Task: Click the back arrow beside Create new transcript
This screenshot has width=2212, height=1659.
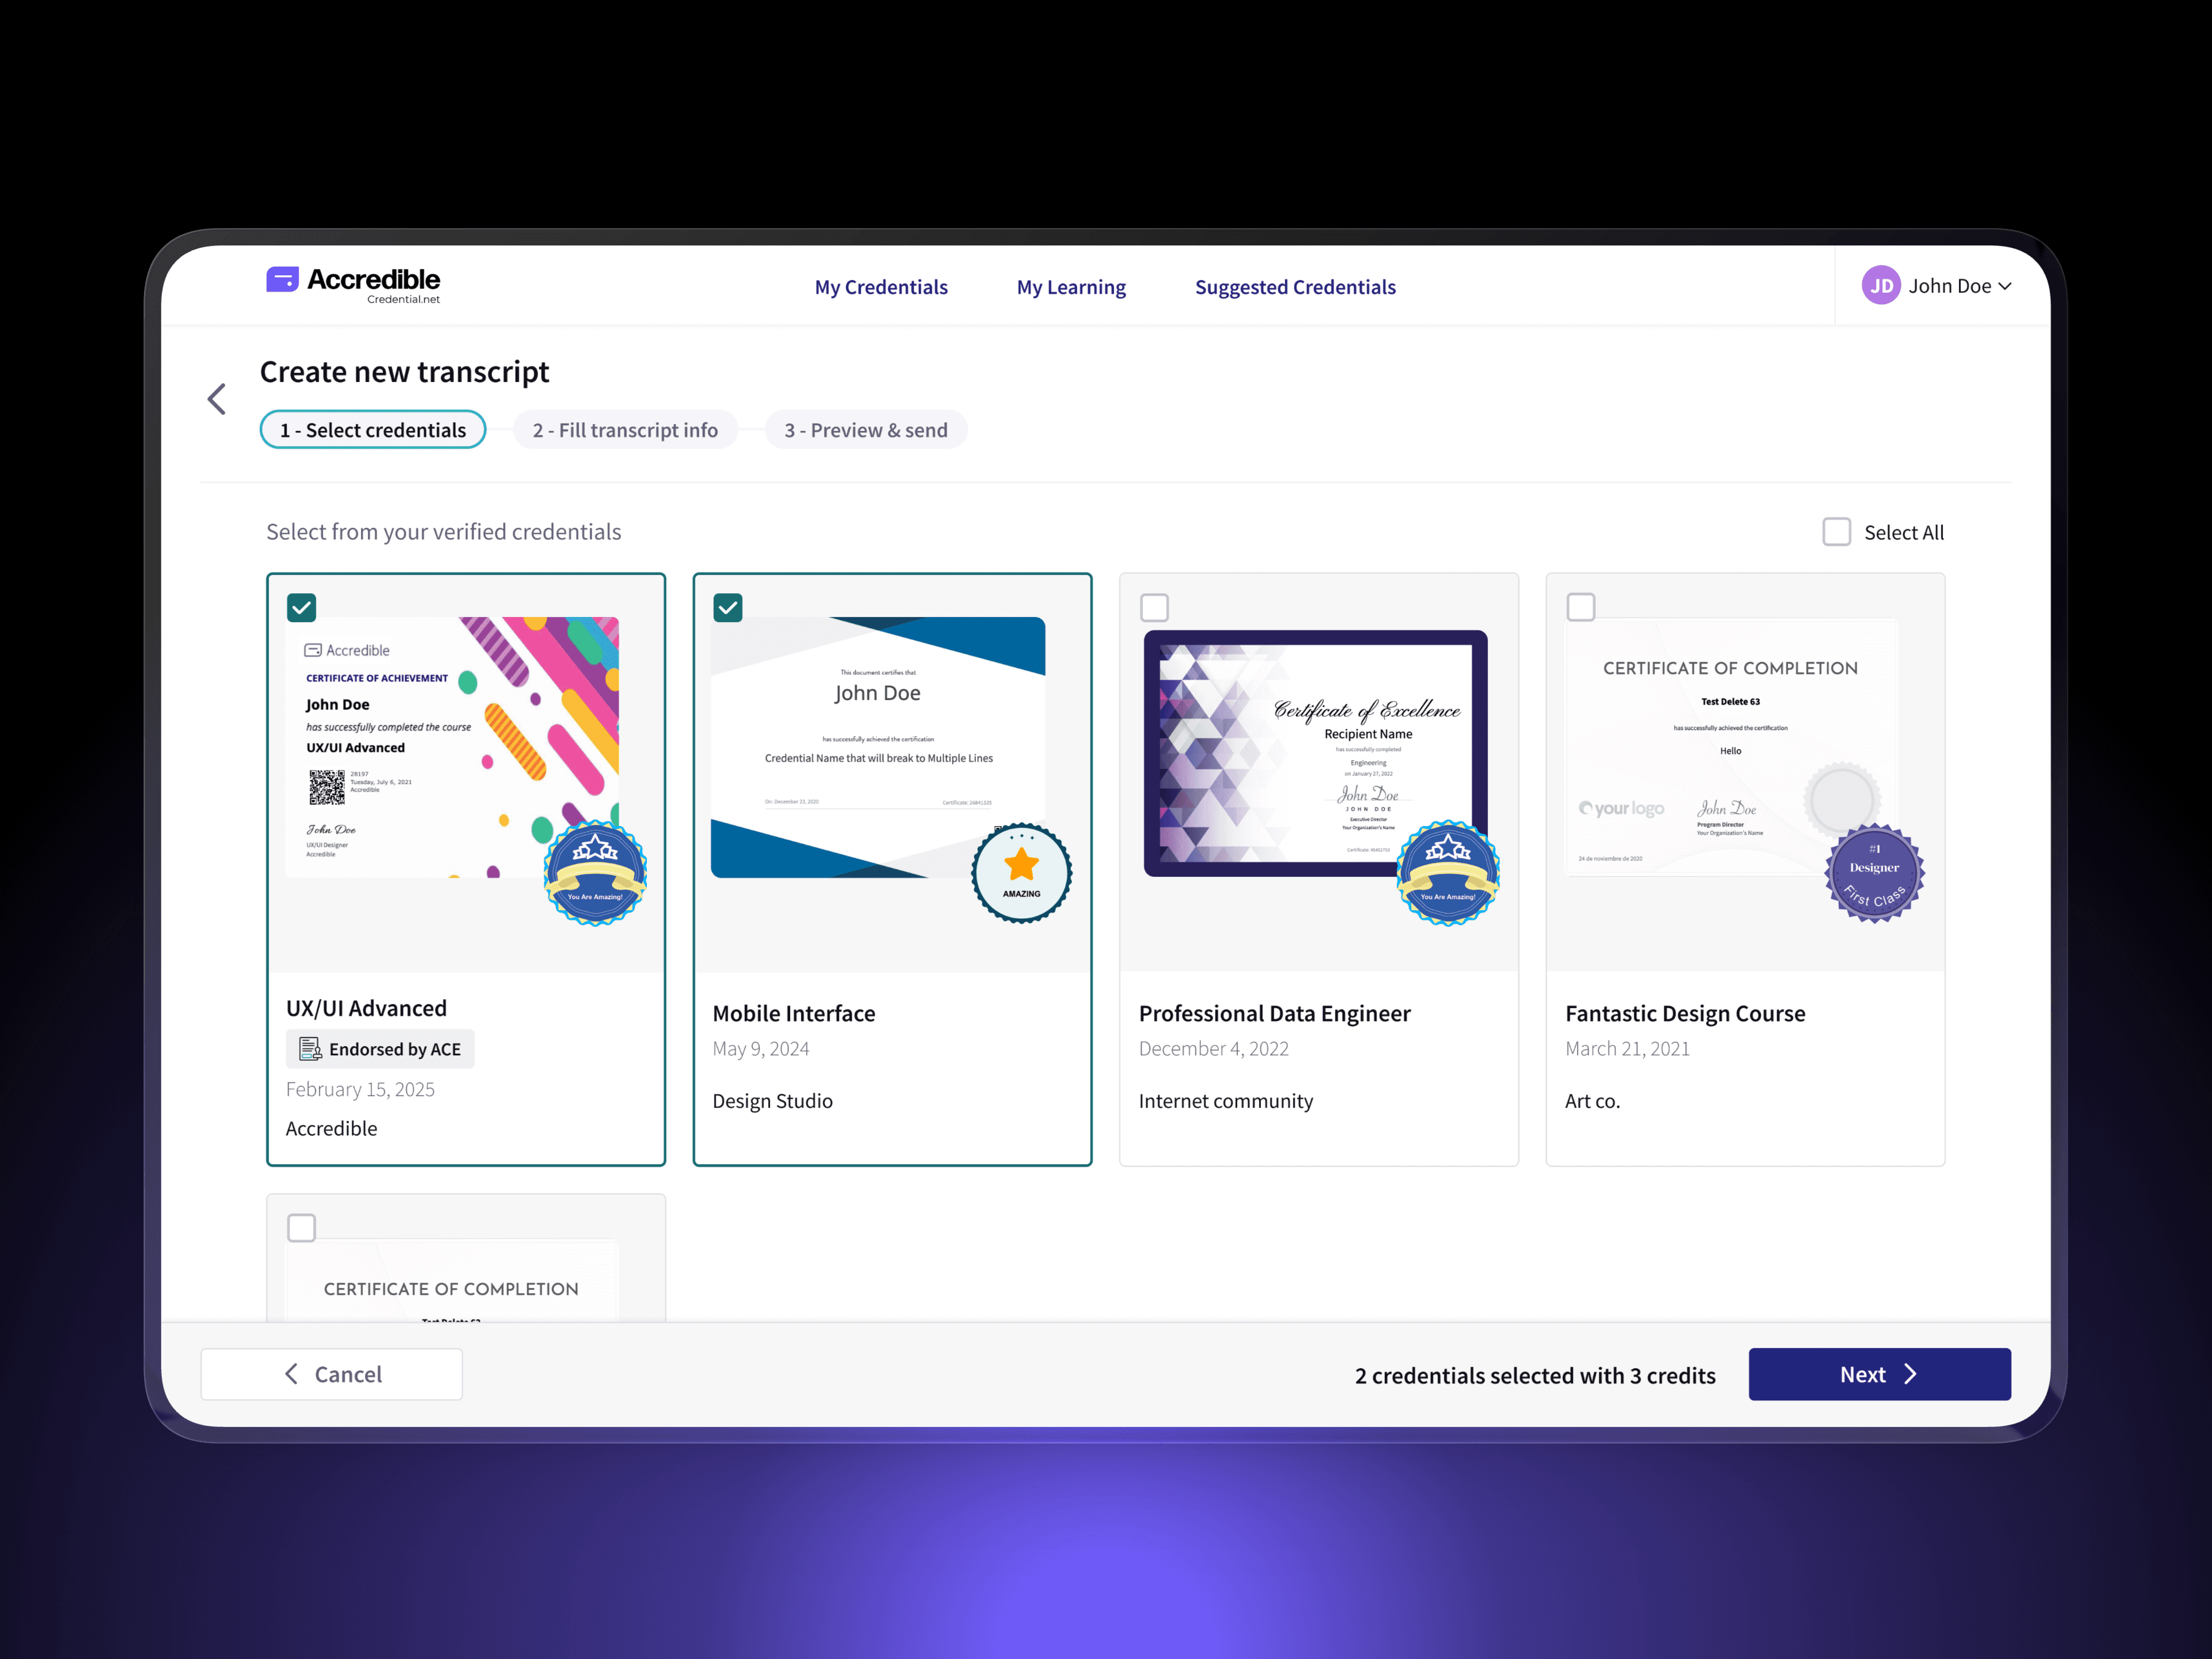Action: coord(217,399)
